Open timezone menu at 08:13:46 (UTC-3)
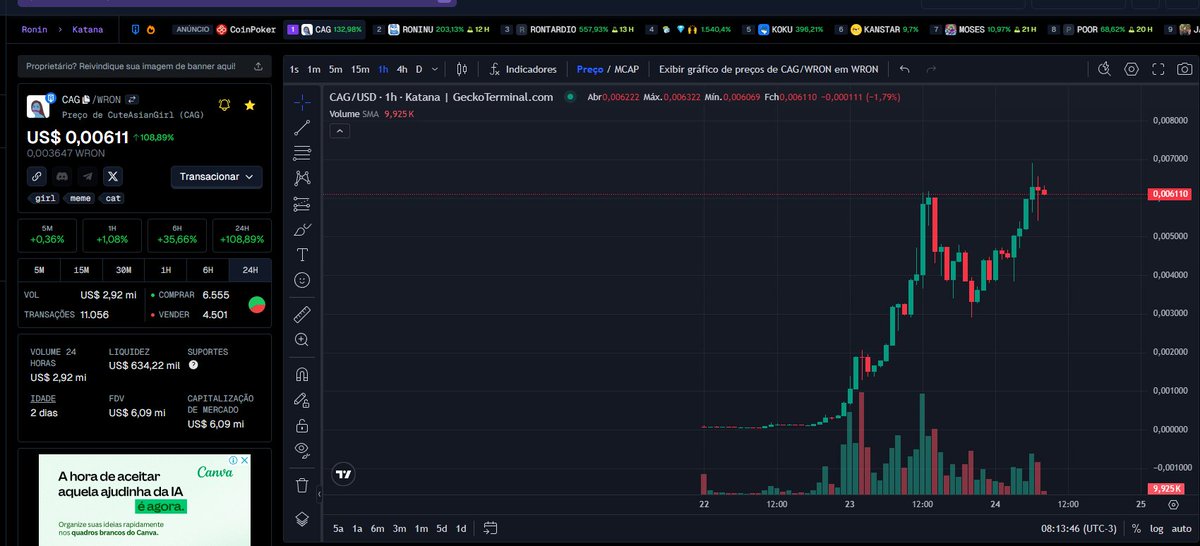The image size is (1200, 546). coord(1081,527)
